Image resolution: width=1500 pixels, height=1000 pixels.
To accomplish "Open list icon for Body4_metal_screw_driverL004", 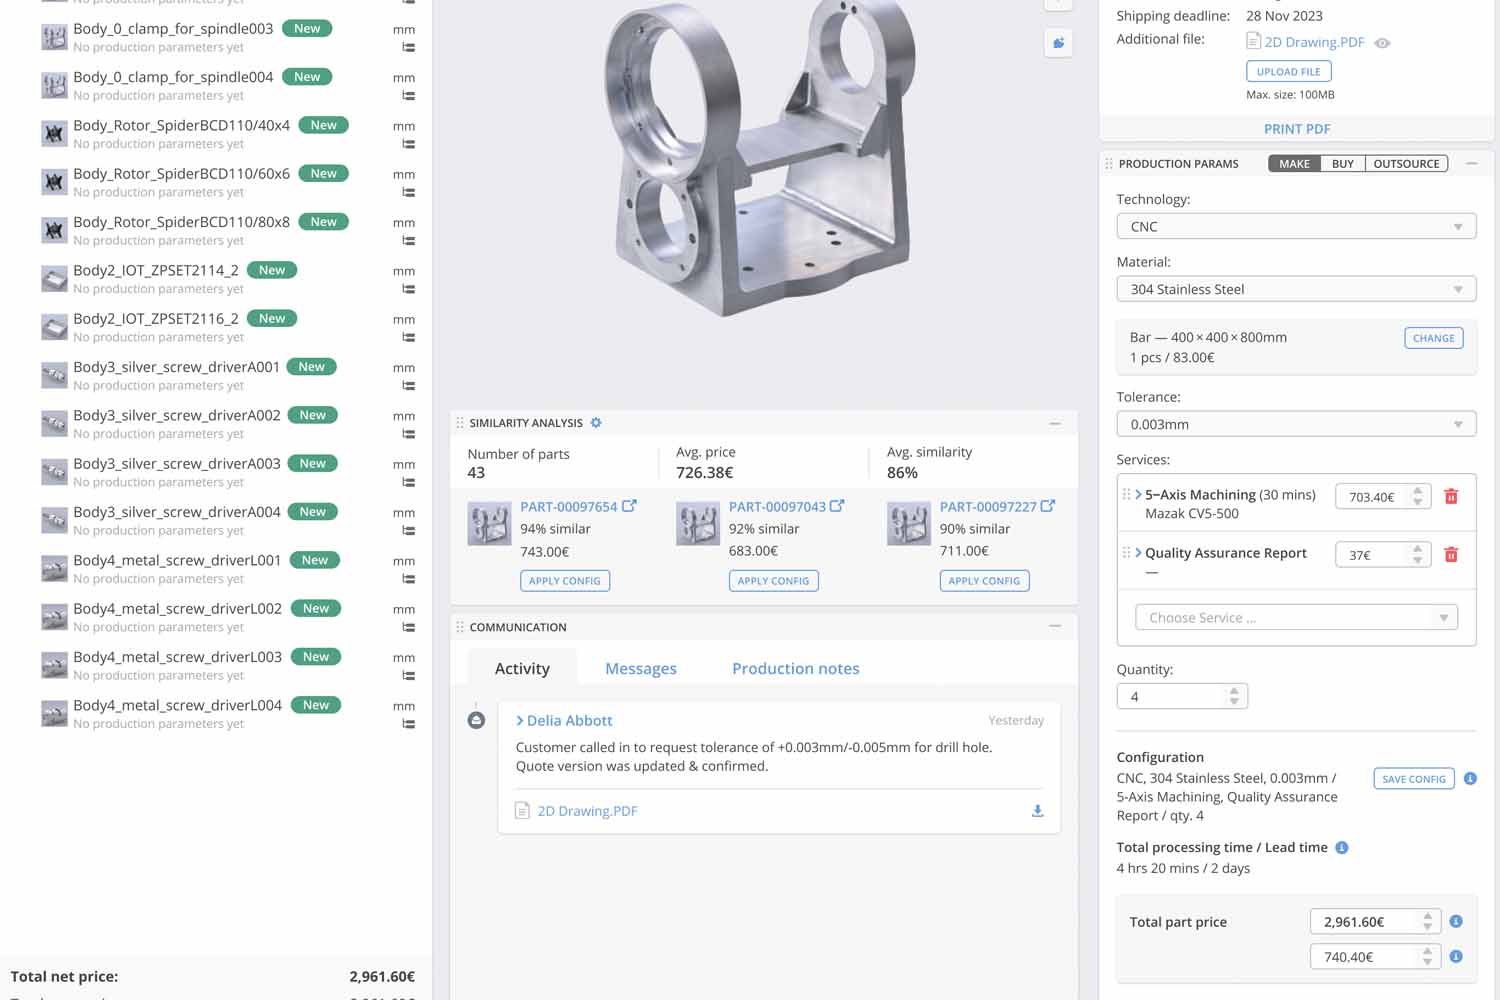I will point(408,724).
